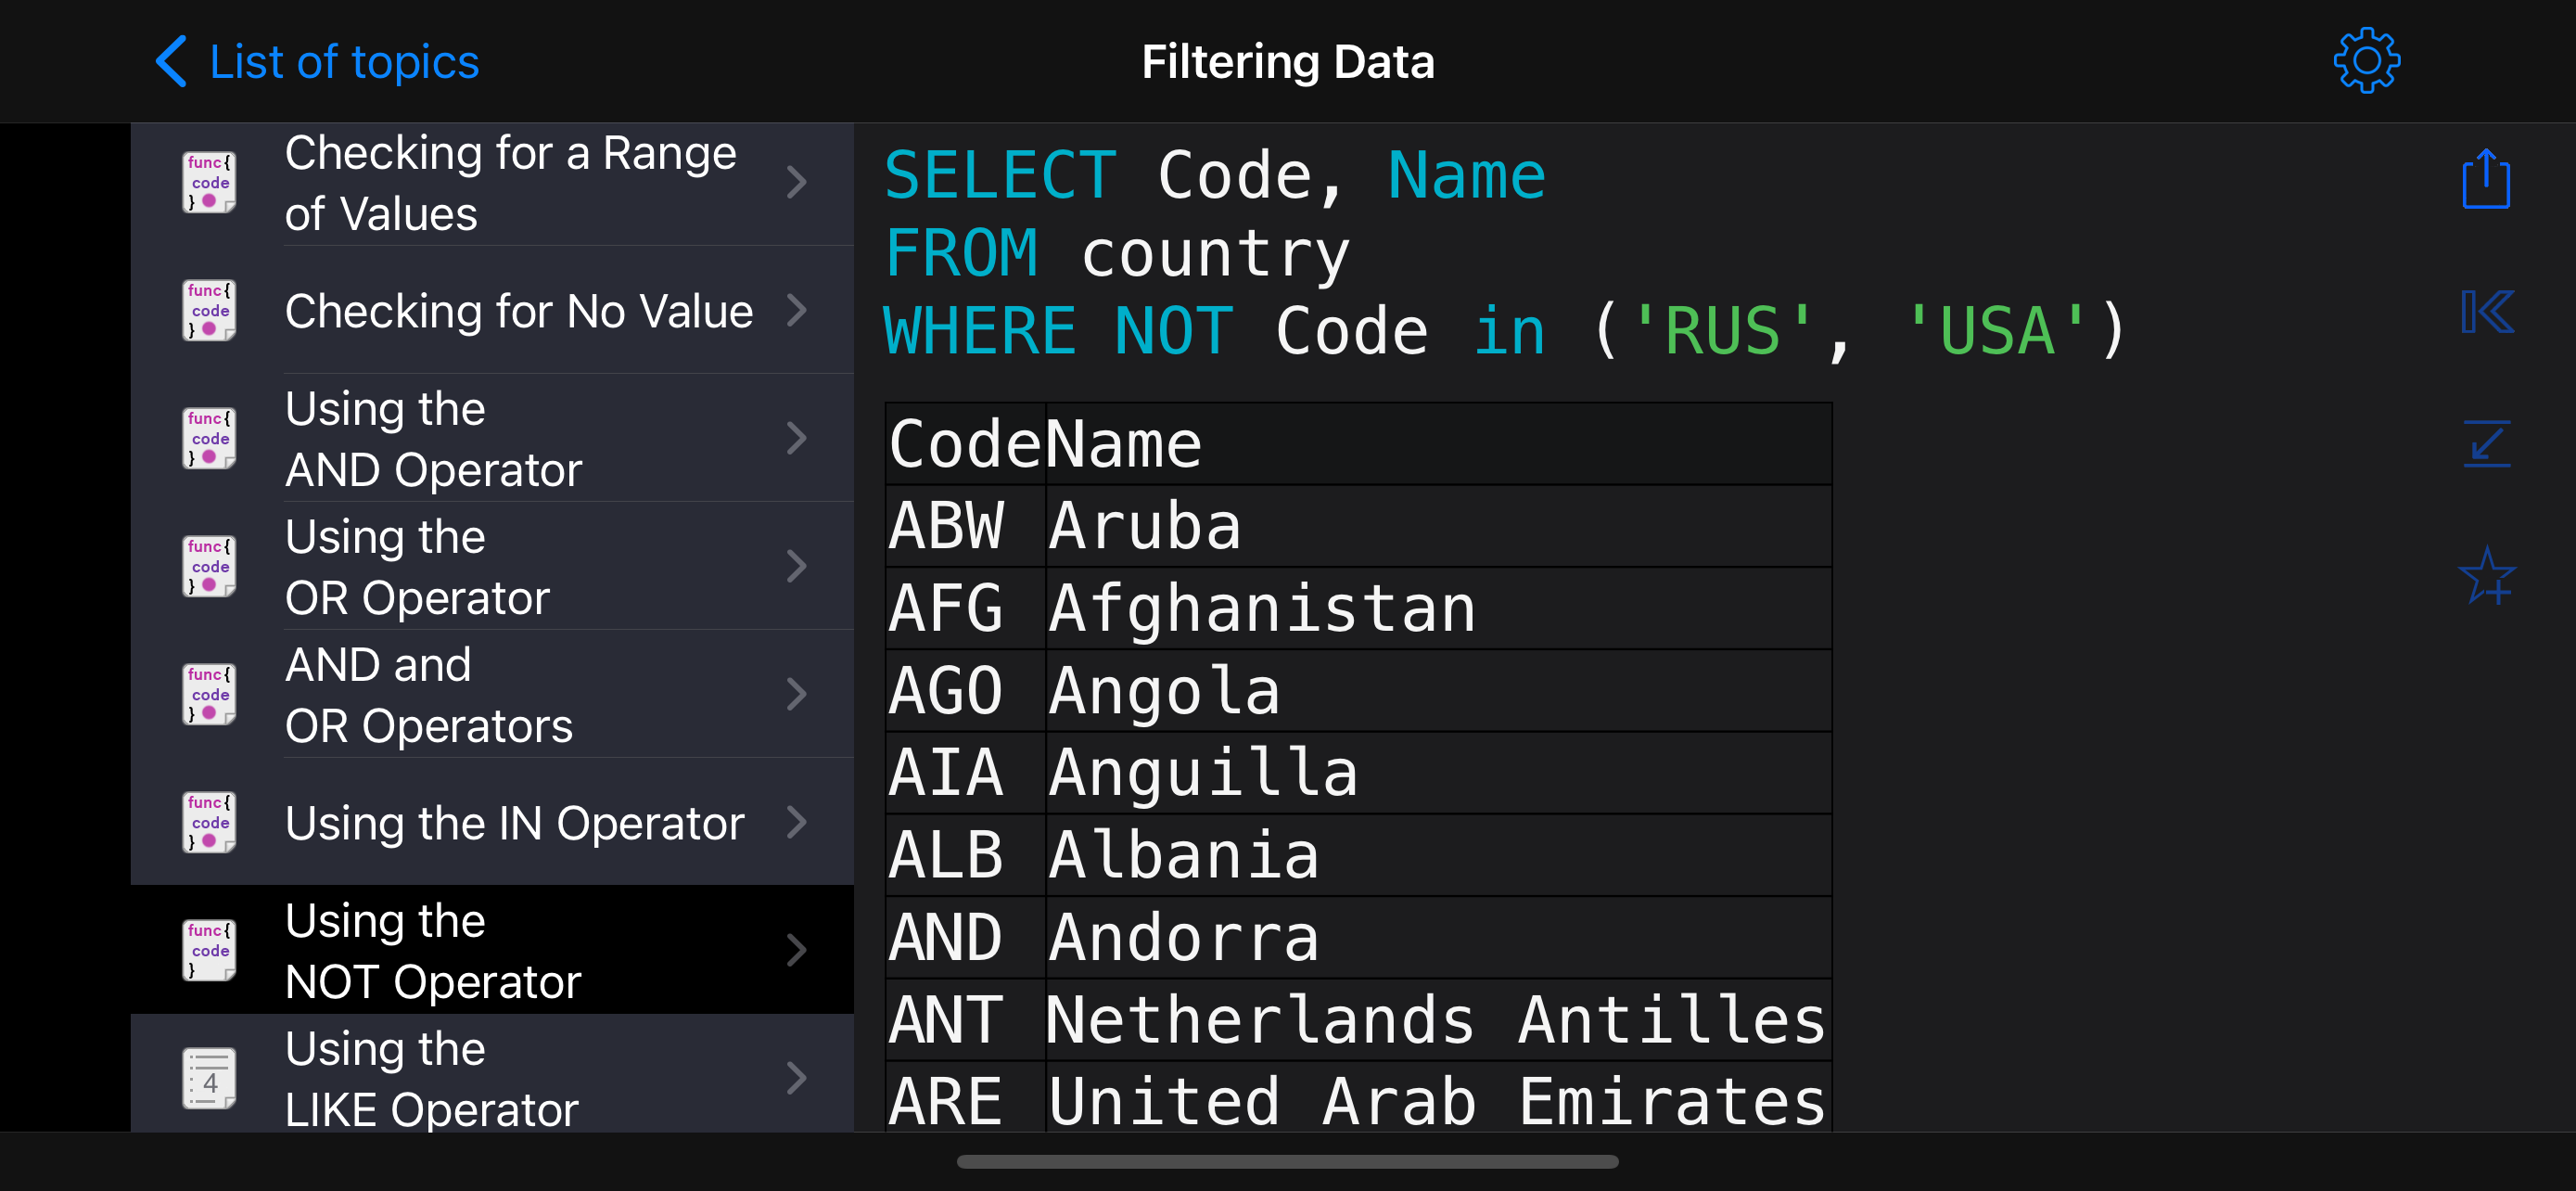
Task: Expand chevron for Checking for a Range of Values
Action: coord(797,183)
